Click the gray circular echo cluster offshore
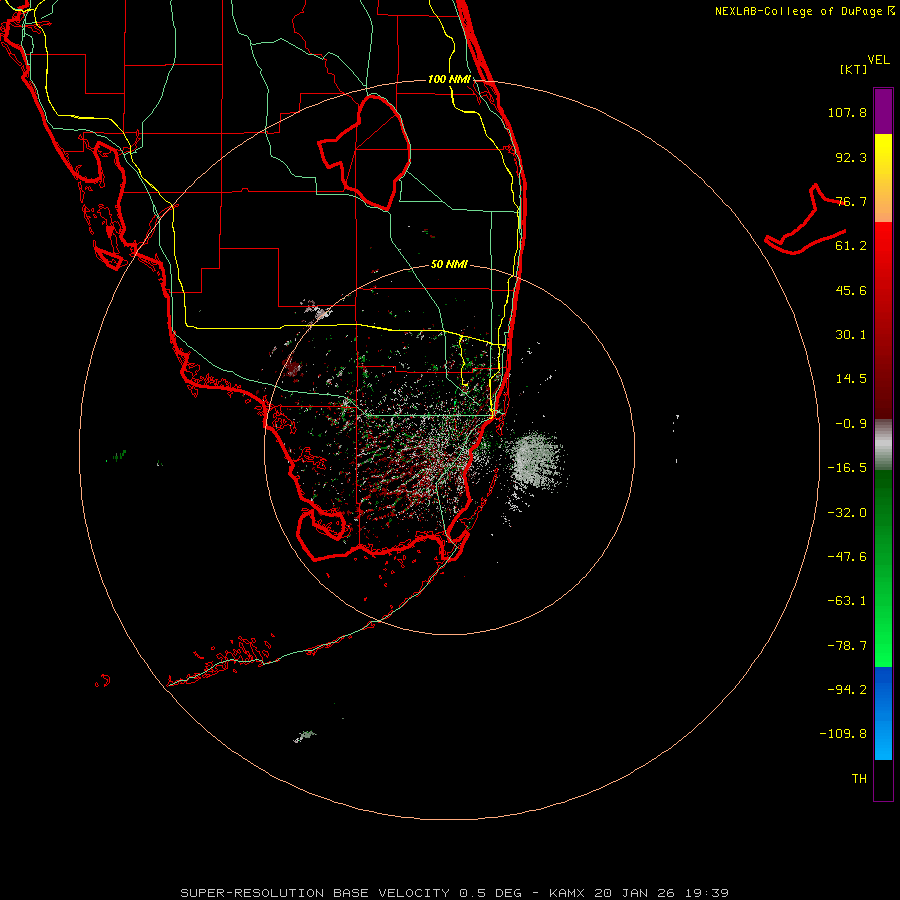Viewport: 900px width, 900px height. (x=537, y=460)
